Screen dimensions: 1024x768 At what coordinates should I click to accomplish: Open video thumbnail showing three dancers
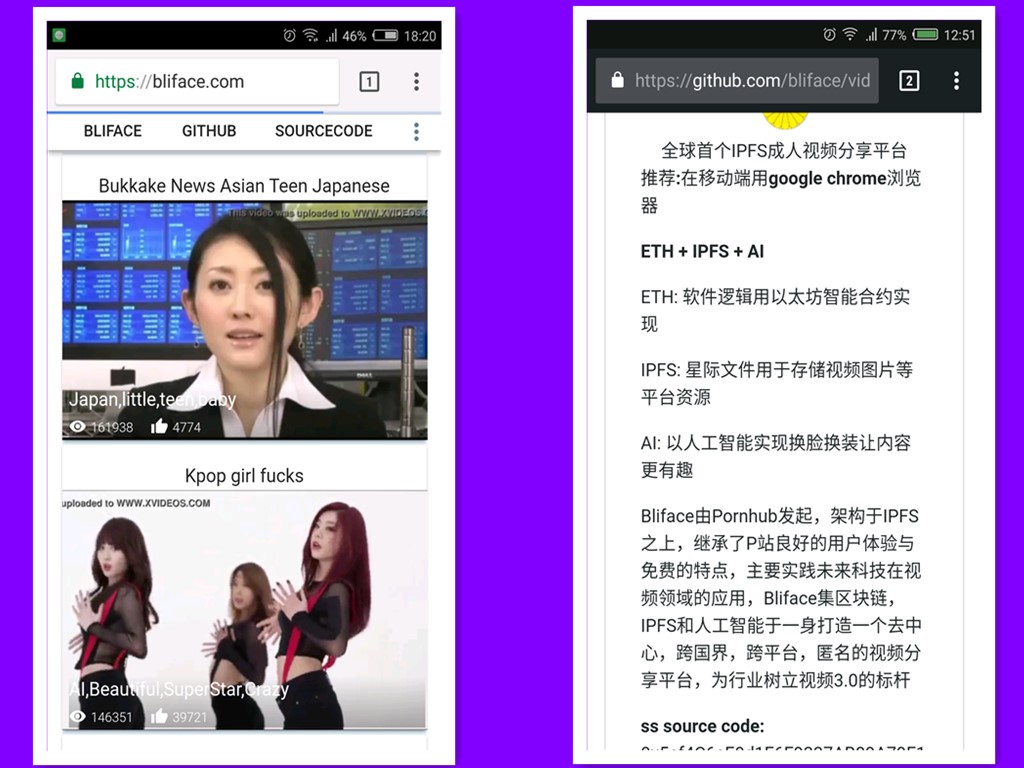point(245,610)
